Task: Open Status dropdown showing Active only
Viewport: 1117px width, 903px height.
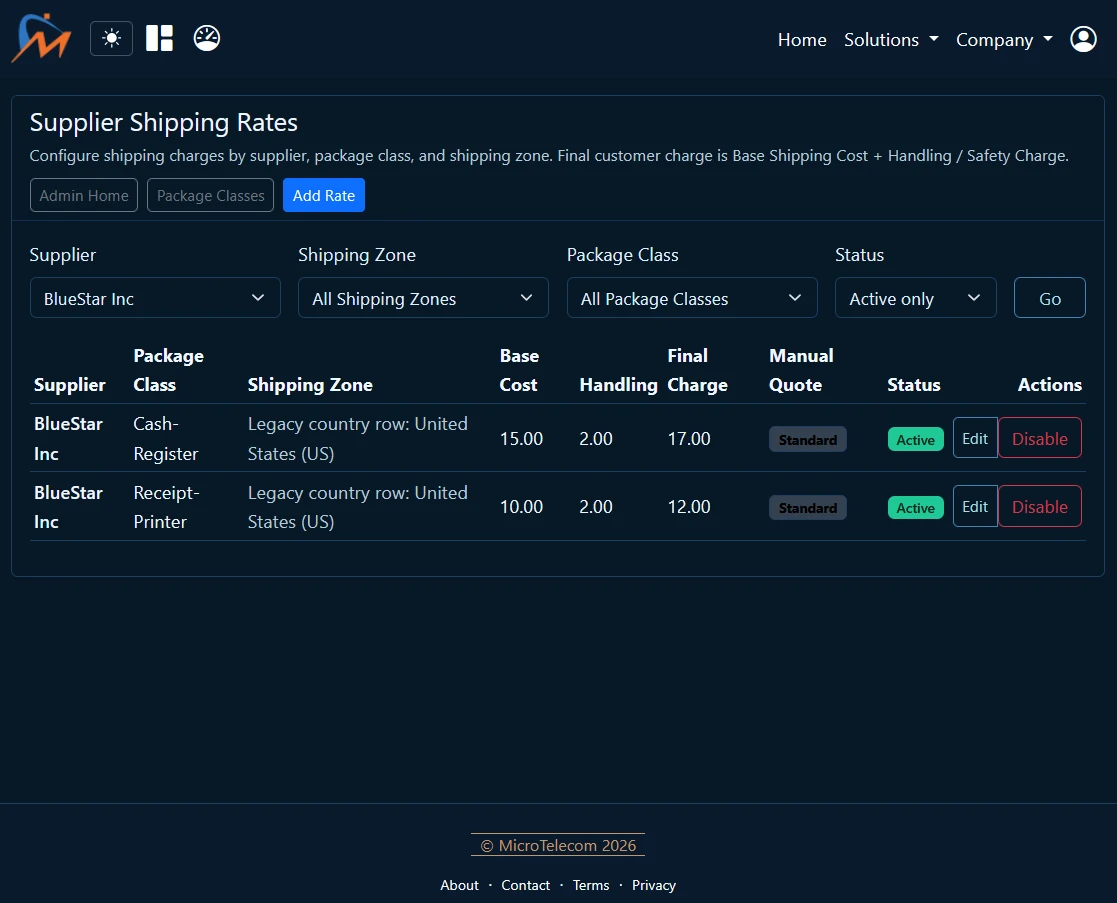Action: tap(915, 298)
